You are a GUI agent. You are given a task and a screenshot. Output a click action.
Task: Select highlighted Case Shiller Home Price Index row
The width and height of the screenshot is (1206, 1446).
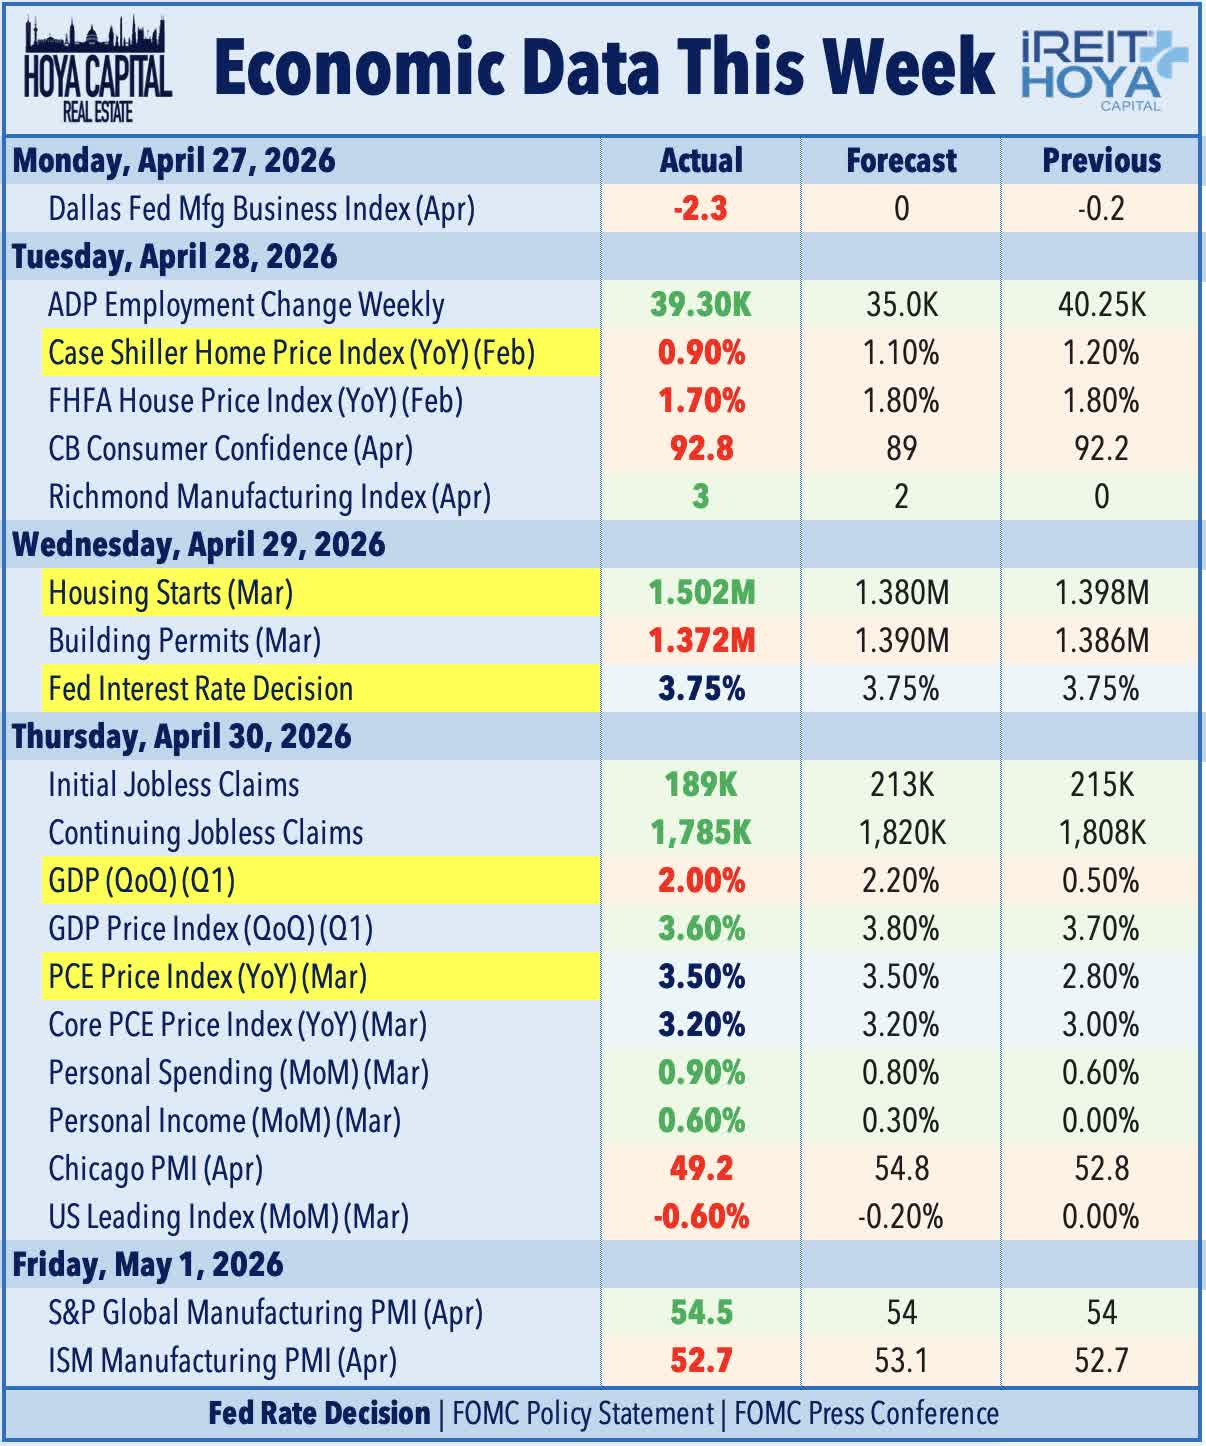pos(603,352)
